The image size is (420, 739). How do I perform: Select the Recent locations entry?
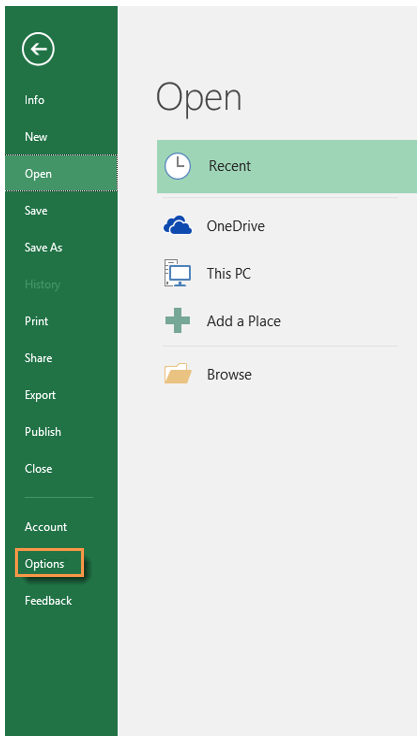pyautogui.click(x=287, y=166)
